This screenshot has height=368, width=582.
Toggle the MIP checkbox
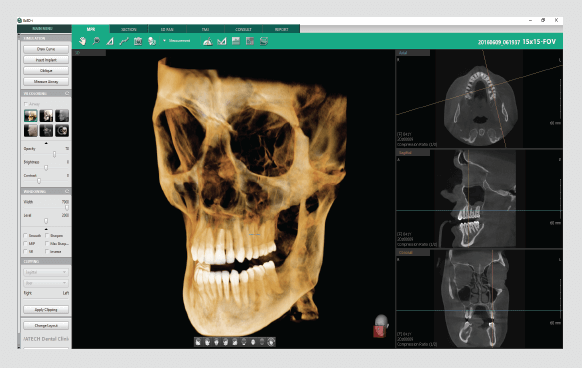click(x=26, y=244)
